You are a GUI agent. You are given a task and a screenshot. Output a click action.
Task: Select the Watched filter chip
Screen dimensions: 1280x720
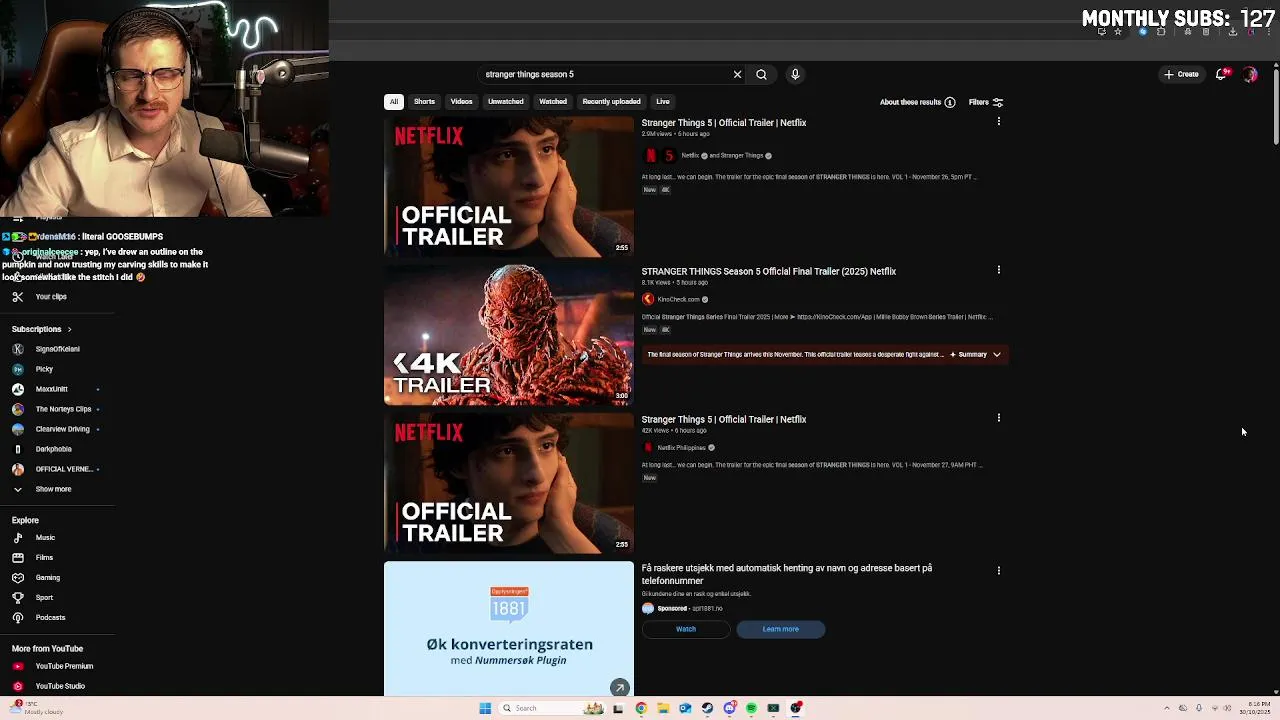coord(553,101)
